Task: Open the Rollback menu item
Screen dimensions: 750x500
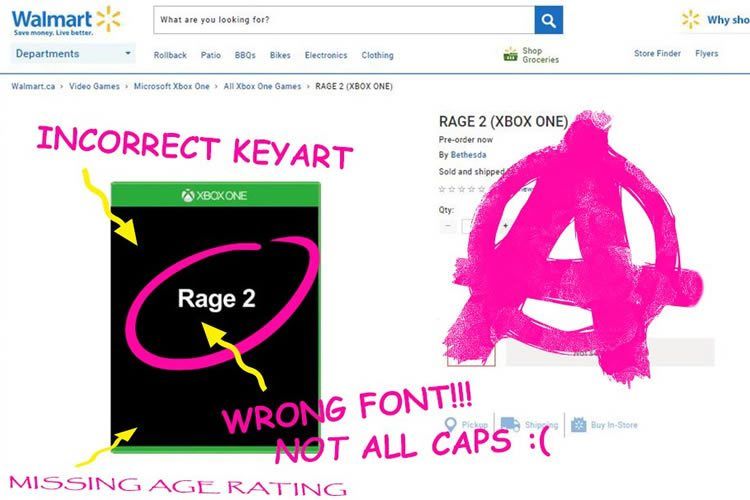Action: coord(170,55)
